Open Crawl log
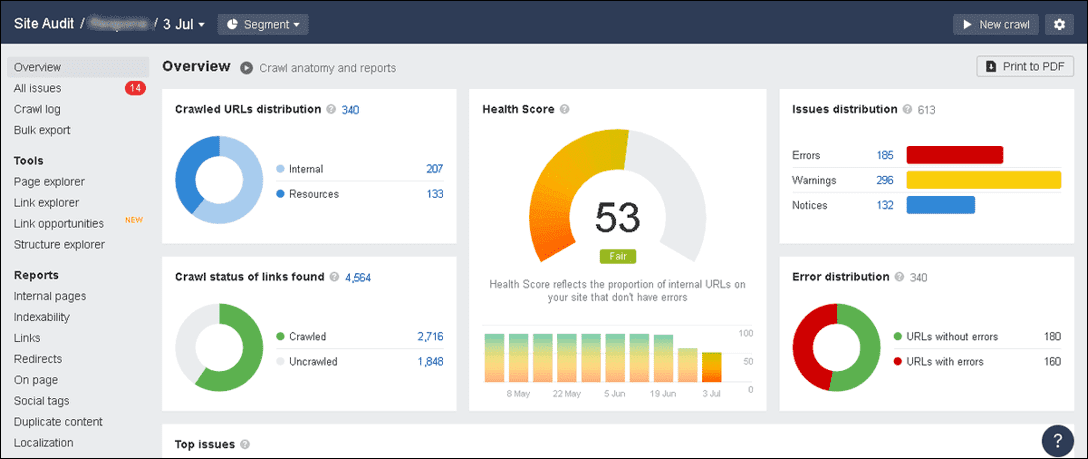 click(37, 109)
